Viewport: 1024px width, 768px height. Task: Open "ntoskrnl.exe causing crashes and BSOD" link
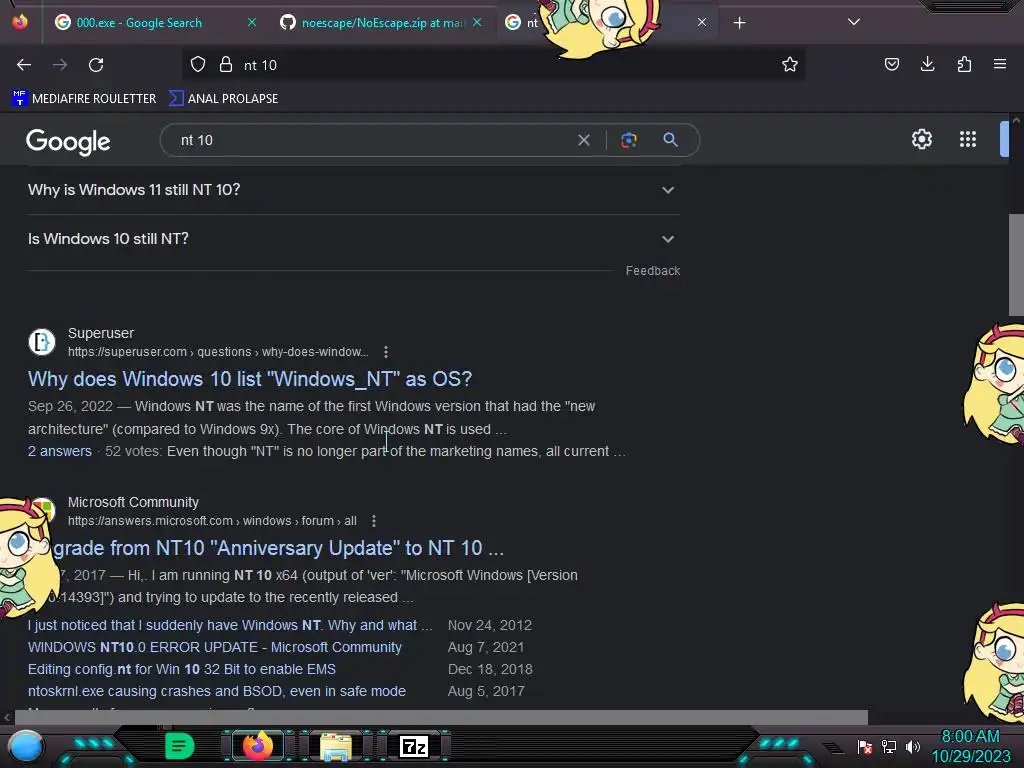click(x=217, y=691)
